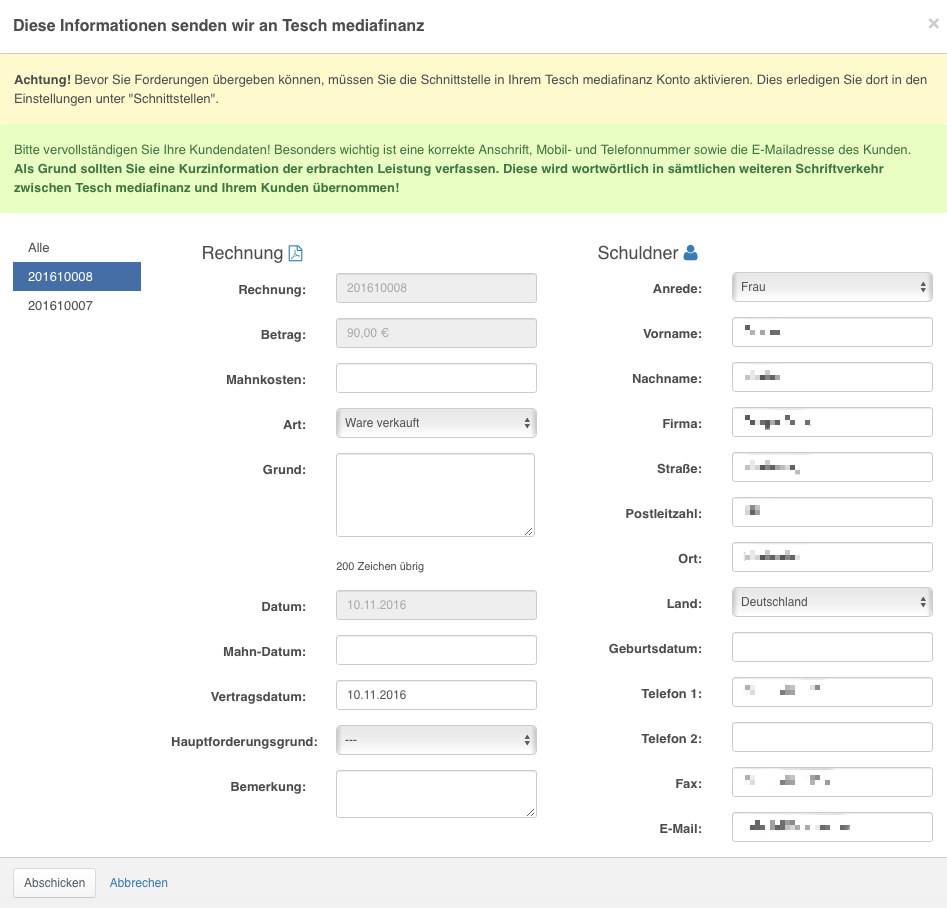Focus the Nachname input field
This screenshot has width=947, height=908.
[832, 377]
